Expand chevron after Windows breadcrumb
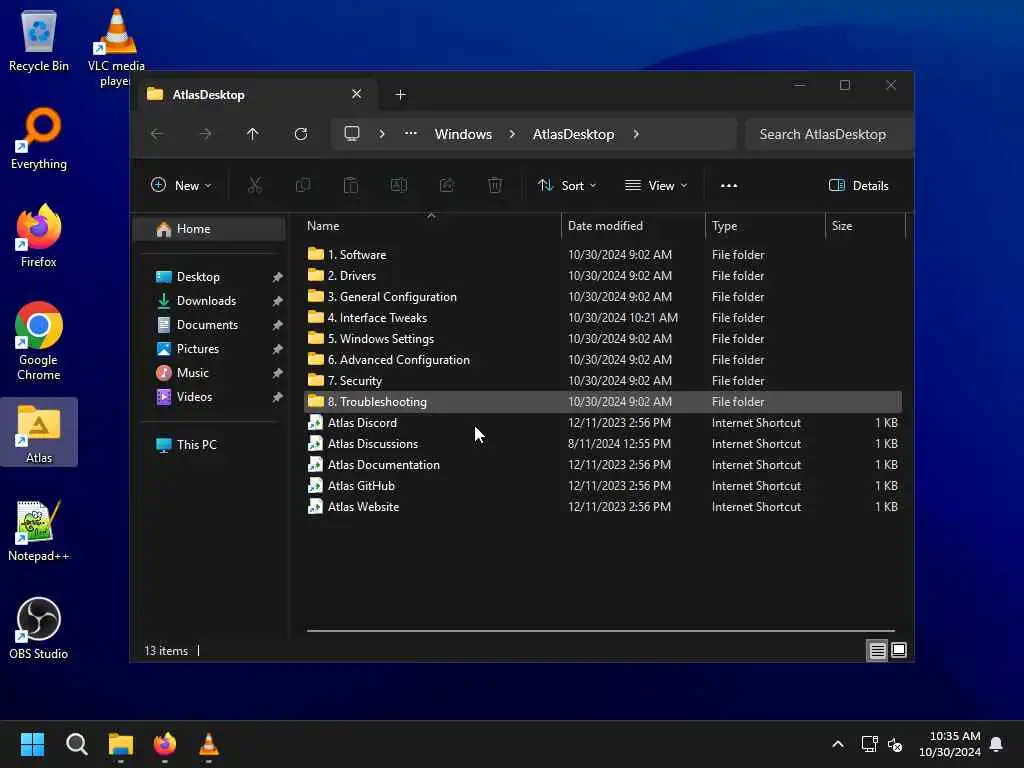 point(512,134)
